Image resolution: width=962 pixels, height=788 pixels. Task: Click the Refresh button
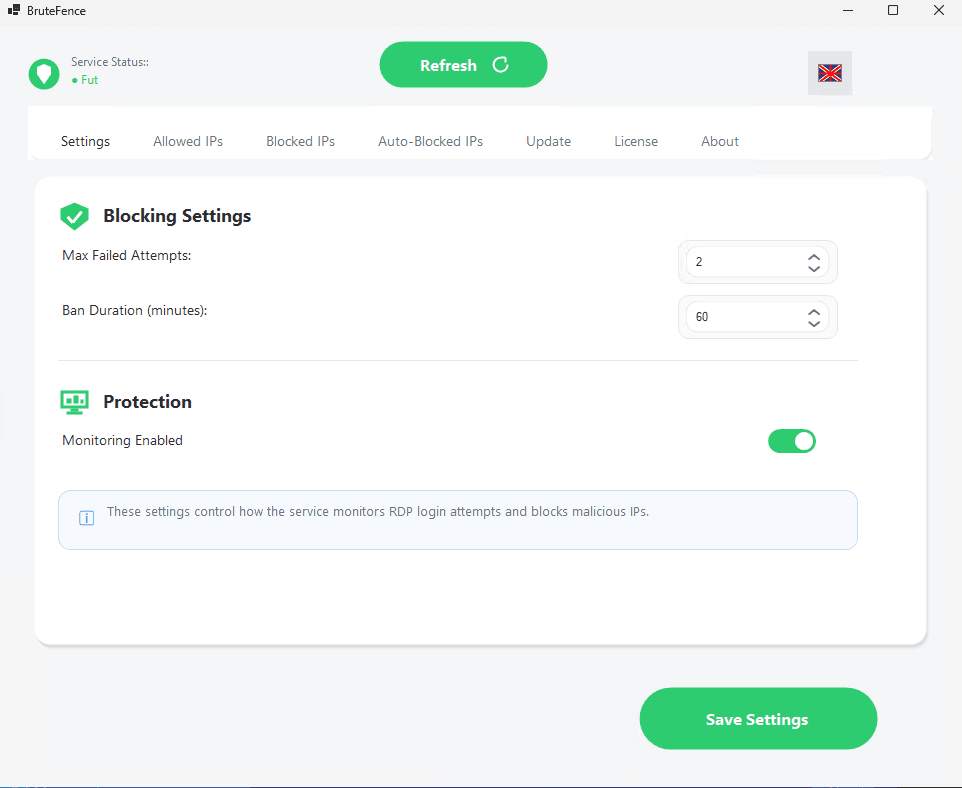pyautogui.click(x=463, y=64)
